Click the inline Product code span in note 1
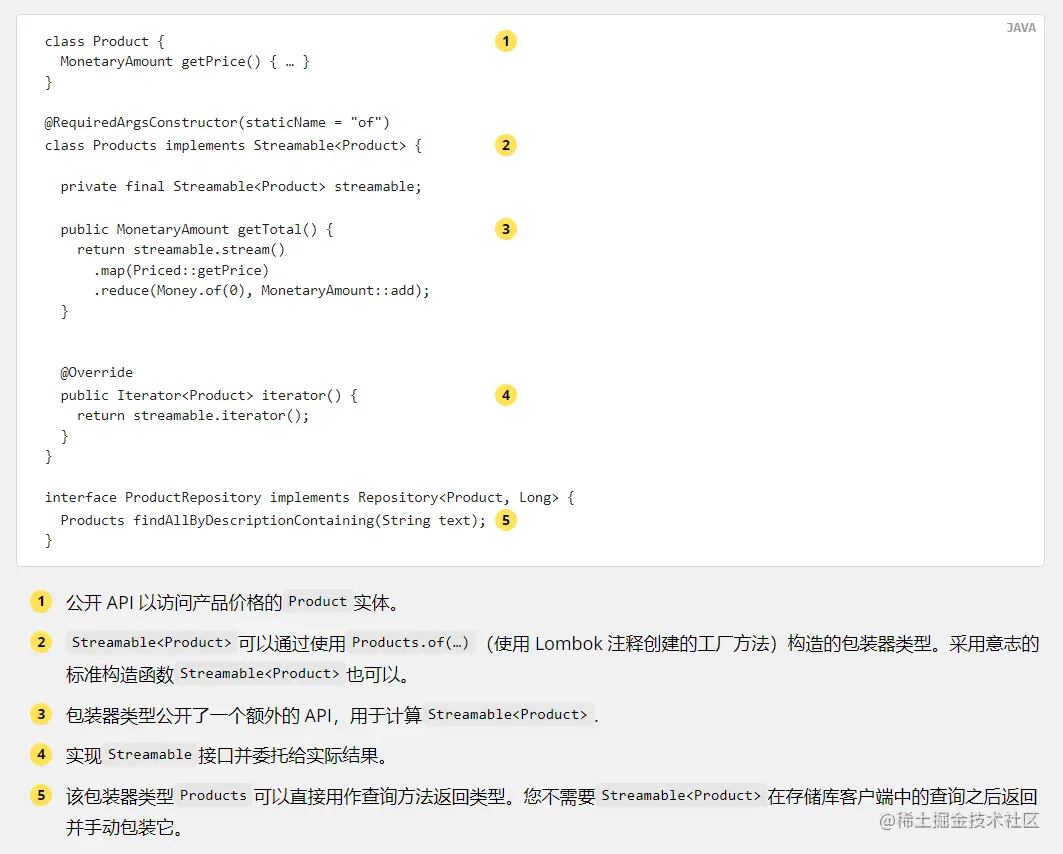This screenshot has width=1063, height=854. coord(317,602)
